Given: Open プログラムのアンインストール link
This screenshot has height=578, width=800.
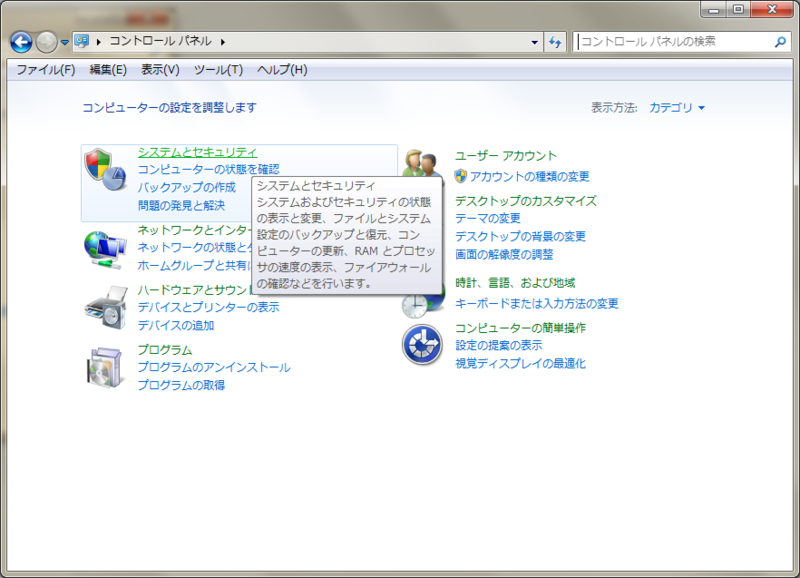Looking at the screenshot, I should (214, 367).
